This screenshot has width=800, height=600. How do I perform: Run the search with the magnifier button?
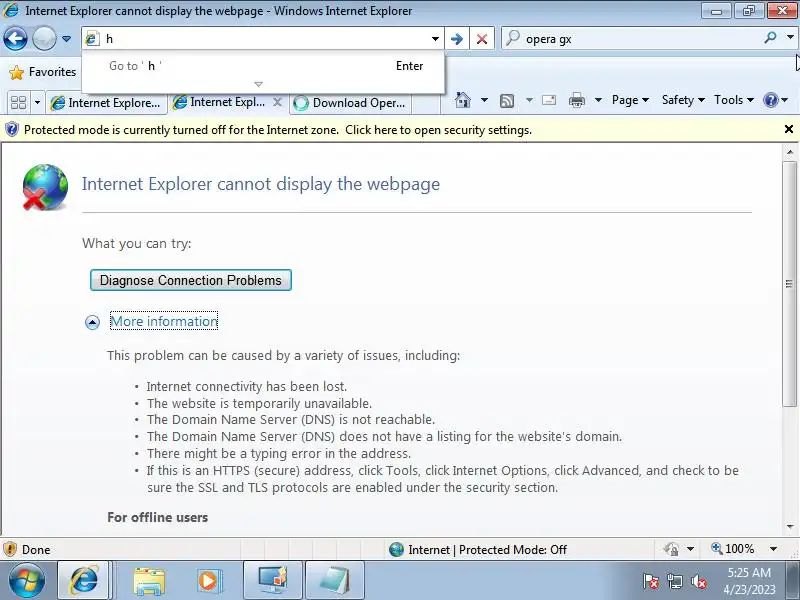[x=770, y=38]
